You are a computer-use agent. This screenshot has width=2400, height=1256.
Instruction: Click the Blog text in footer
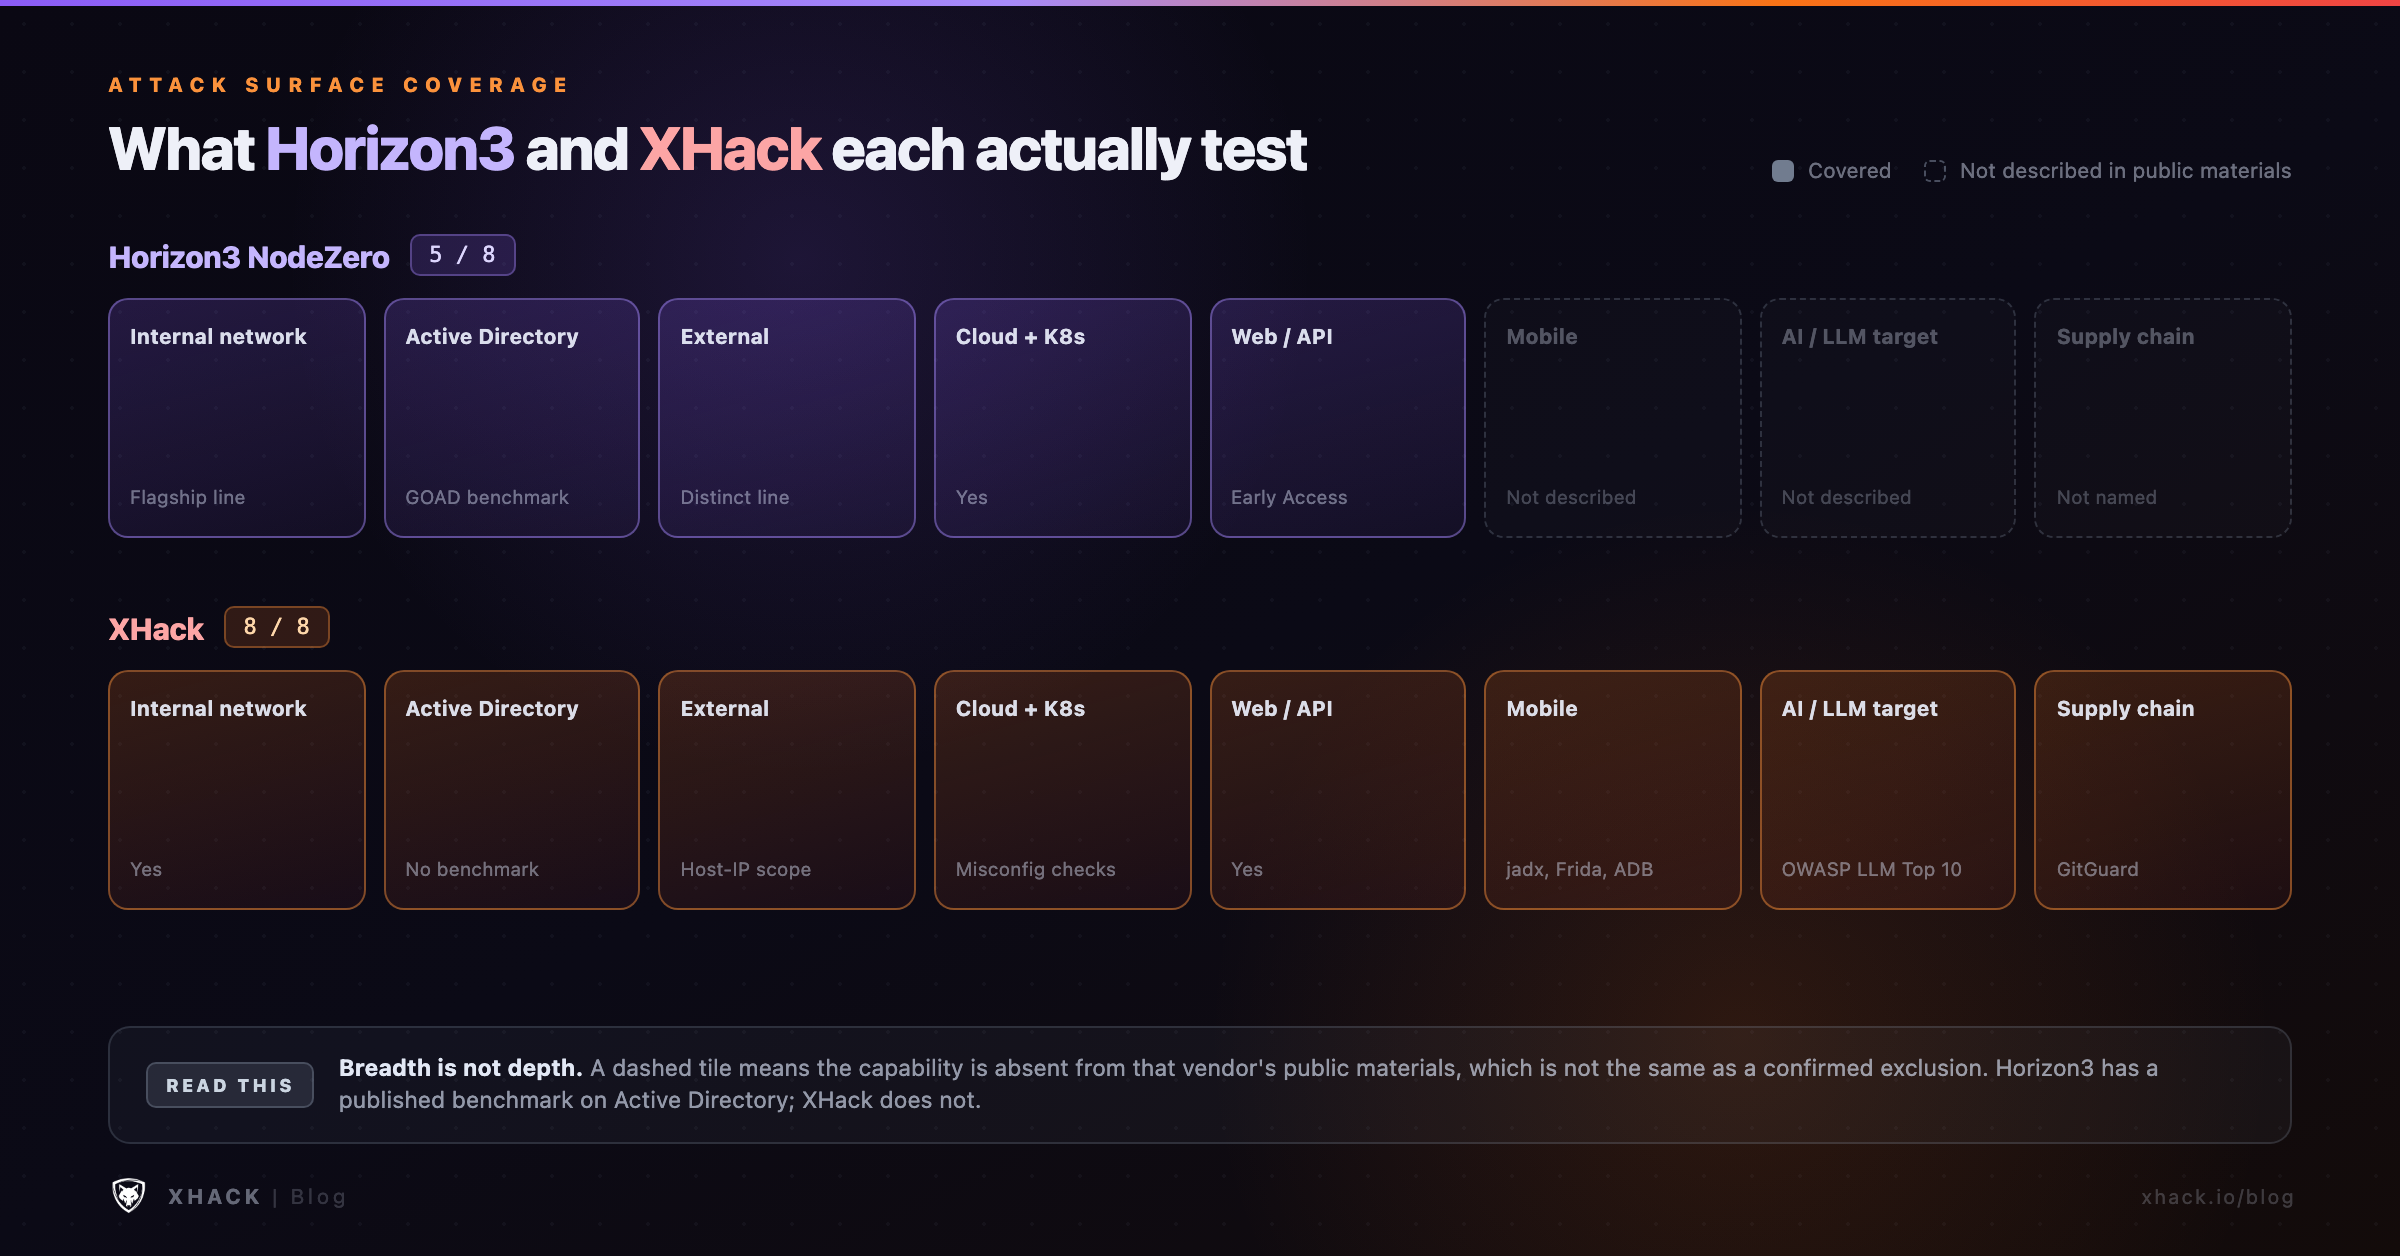[x=318, y=1197]
